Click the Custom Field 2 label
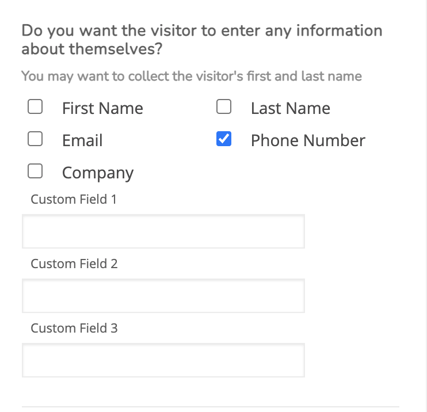This screenshot has width=427, height=412. point(74,264)
